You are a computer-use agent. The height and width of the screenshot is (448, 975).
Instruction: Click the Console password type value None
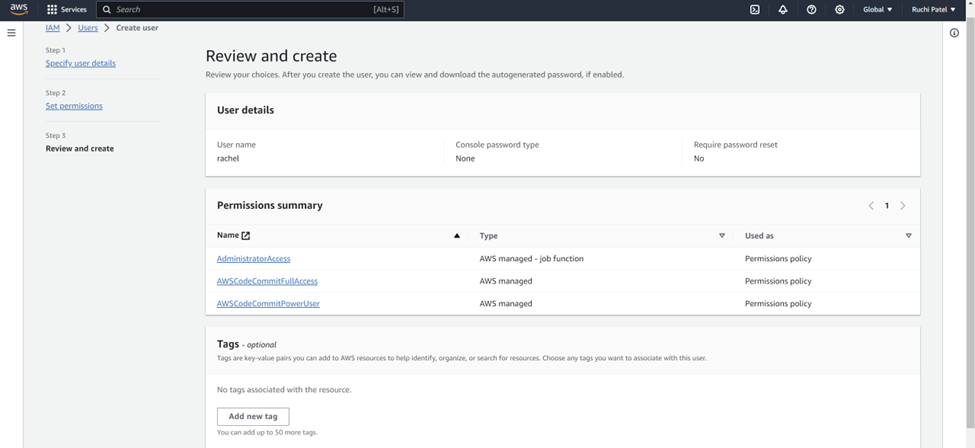click(464, 159)
